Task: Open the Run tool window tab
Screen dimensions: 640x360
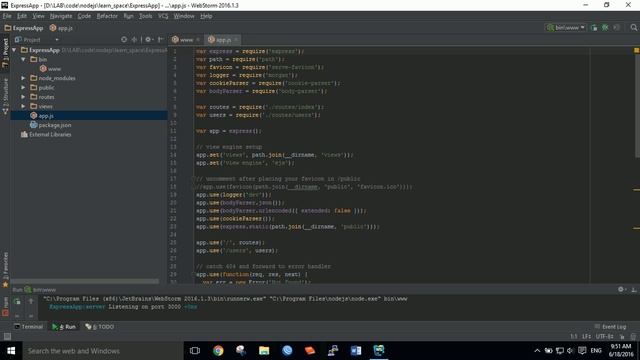Action: 64,327
